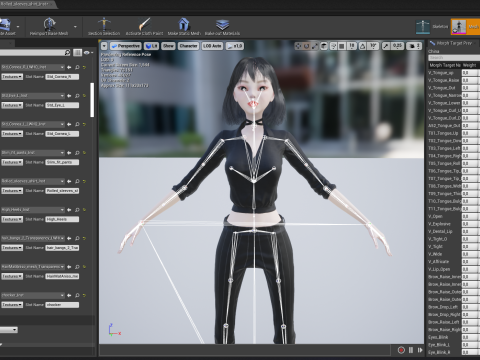Switch to the Mesh editor mode
Screen dimensions: 480x360
[465, 27]
